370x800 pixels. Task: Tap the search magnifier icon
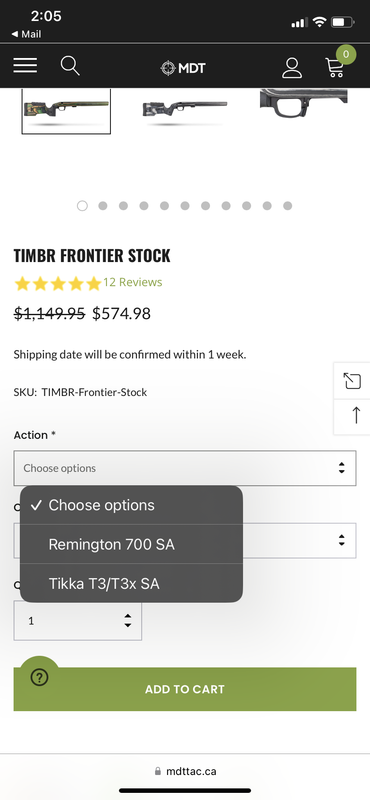[x=70, y=66]
